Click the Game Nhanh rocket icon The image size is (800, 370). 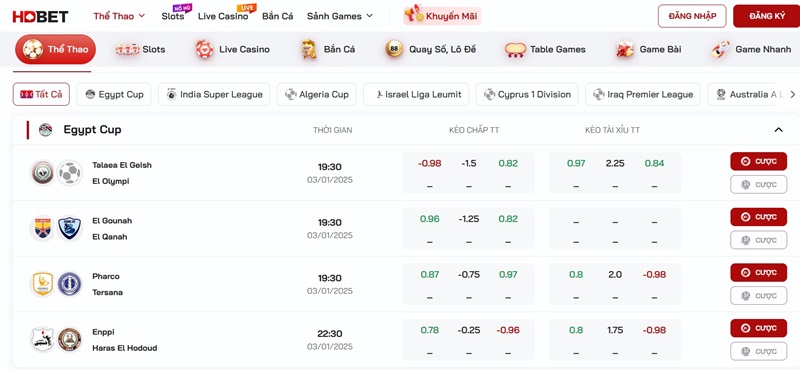tap(720, 50)
